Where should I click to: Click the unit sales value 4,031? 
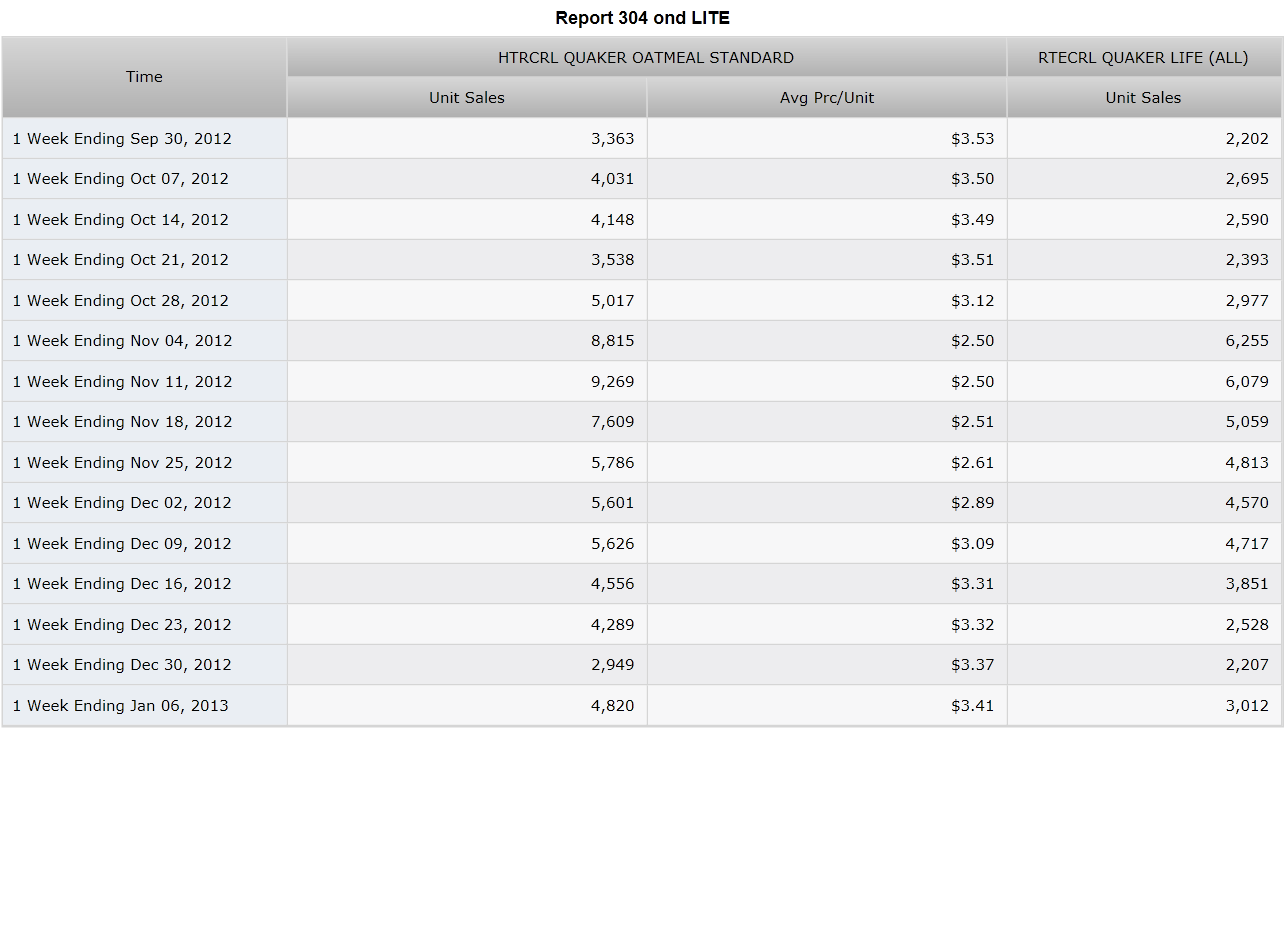(x=613, y=179)
